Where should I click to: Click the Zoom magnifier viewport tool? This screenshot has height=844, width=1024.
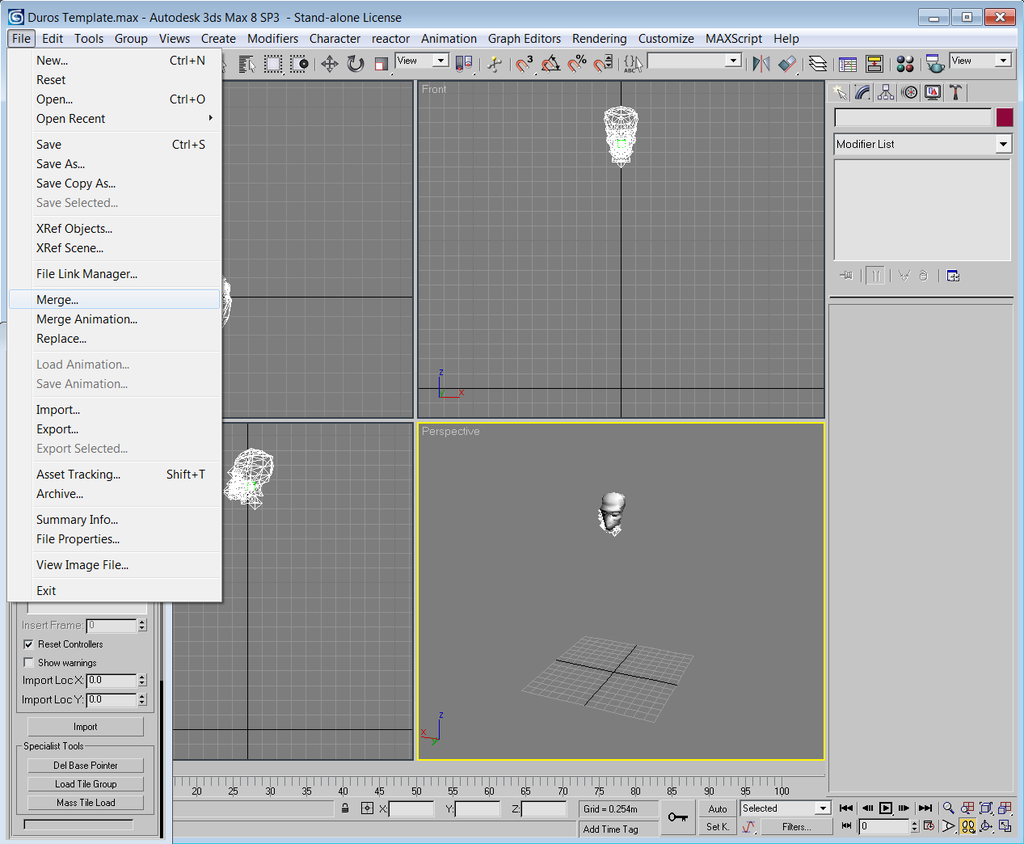[x=948, y=808]
